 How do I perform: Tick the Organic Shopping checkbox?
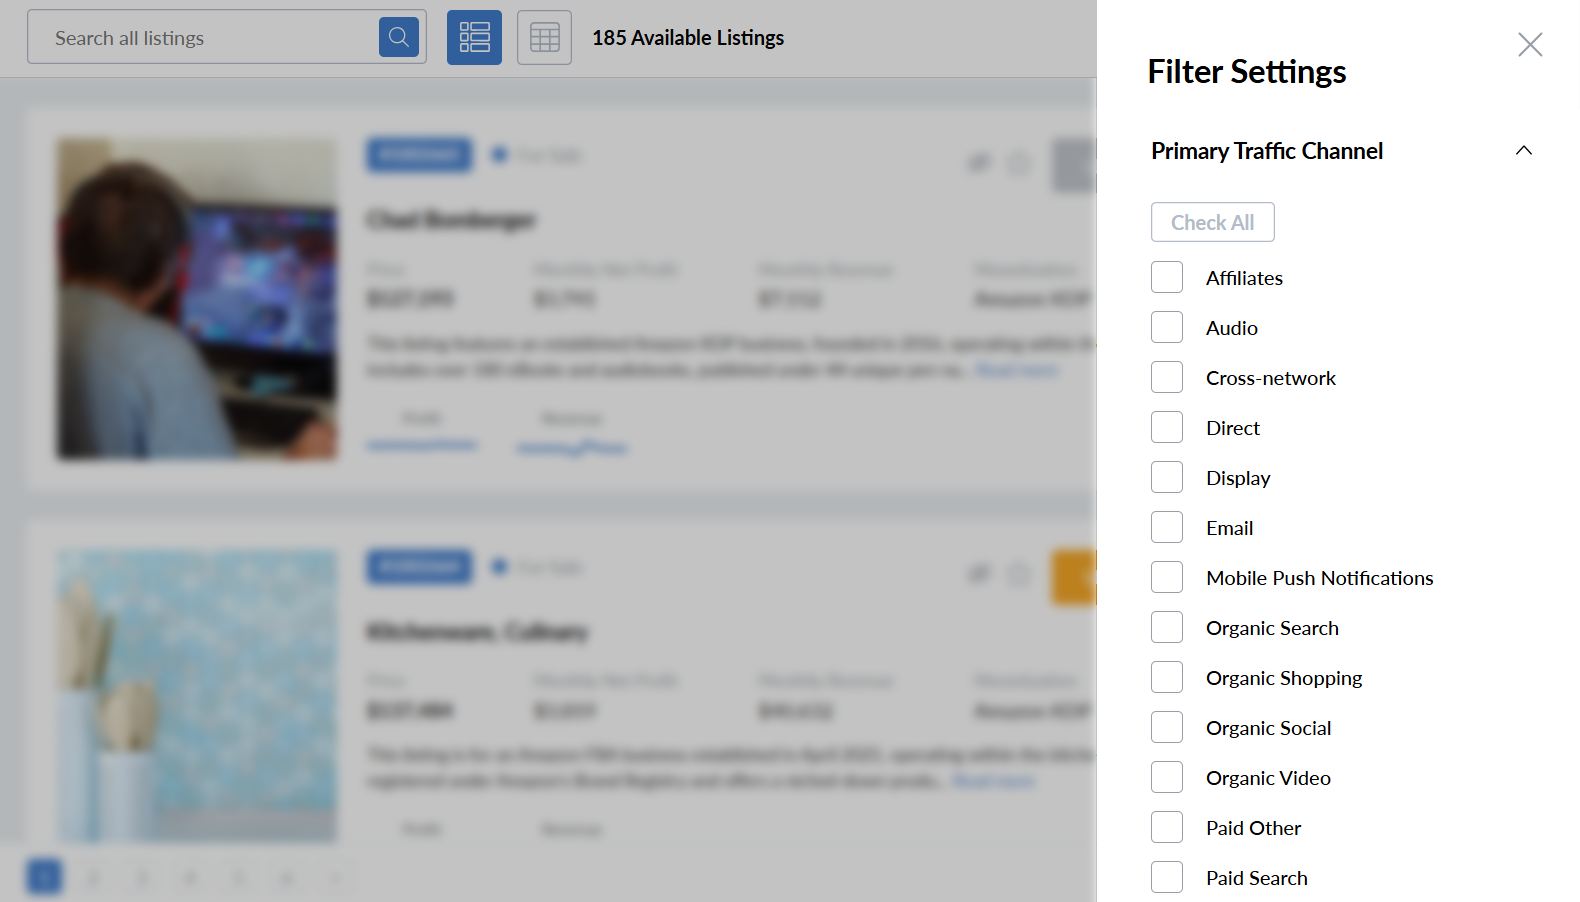1167,677
